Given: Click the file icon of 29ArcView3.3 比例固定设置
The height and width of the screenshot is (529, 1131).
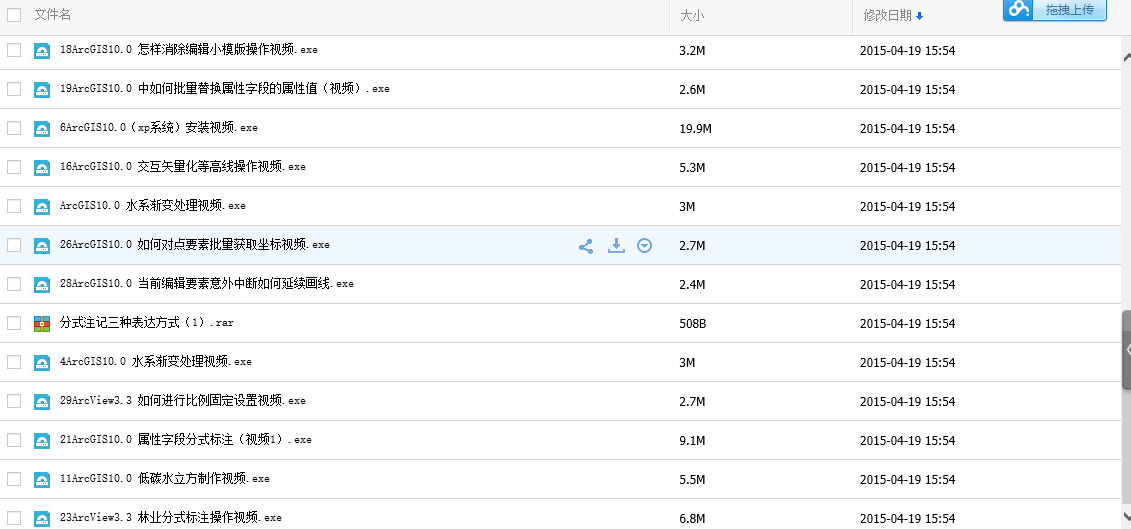Looking at the screenshot, I should (42, 401).
